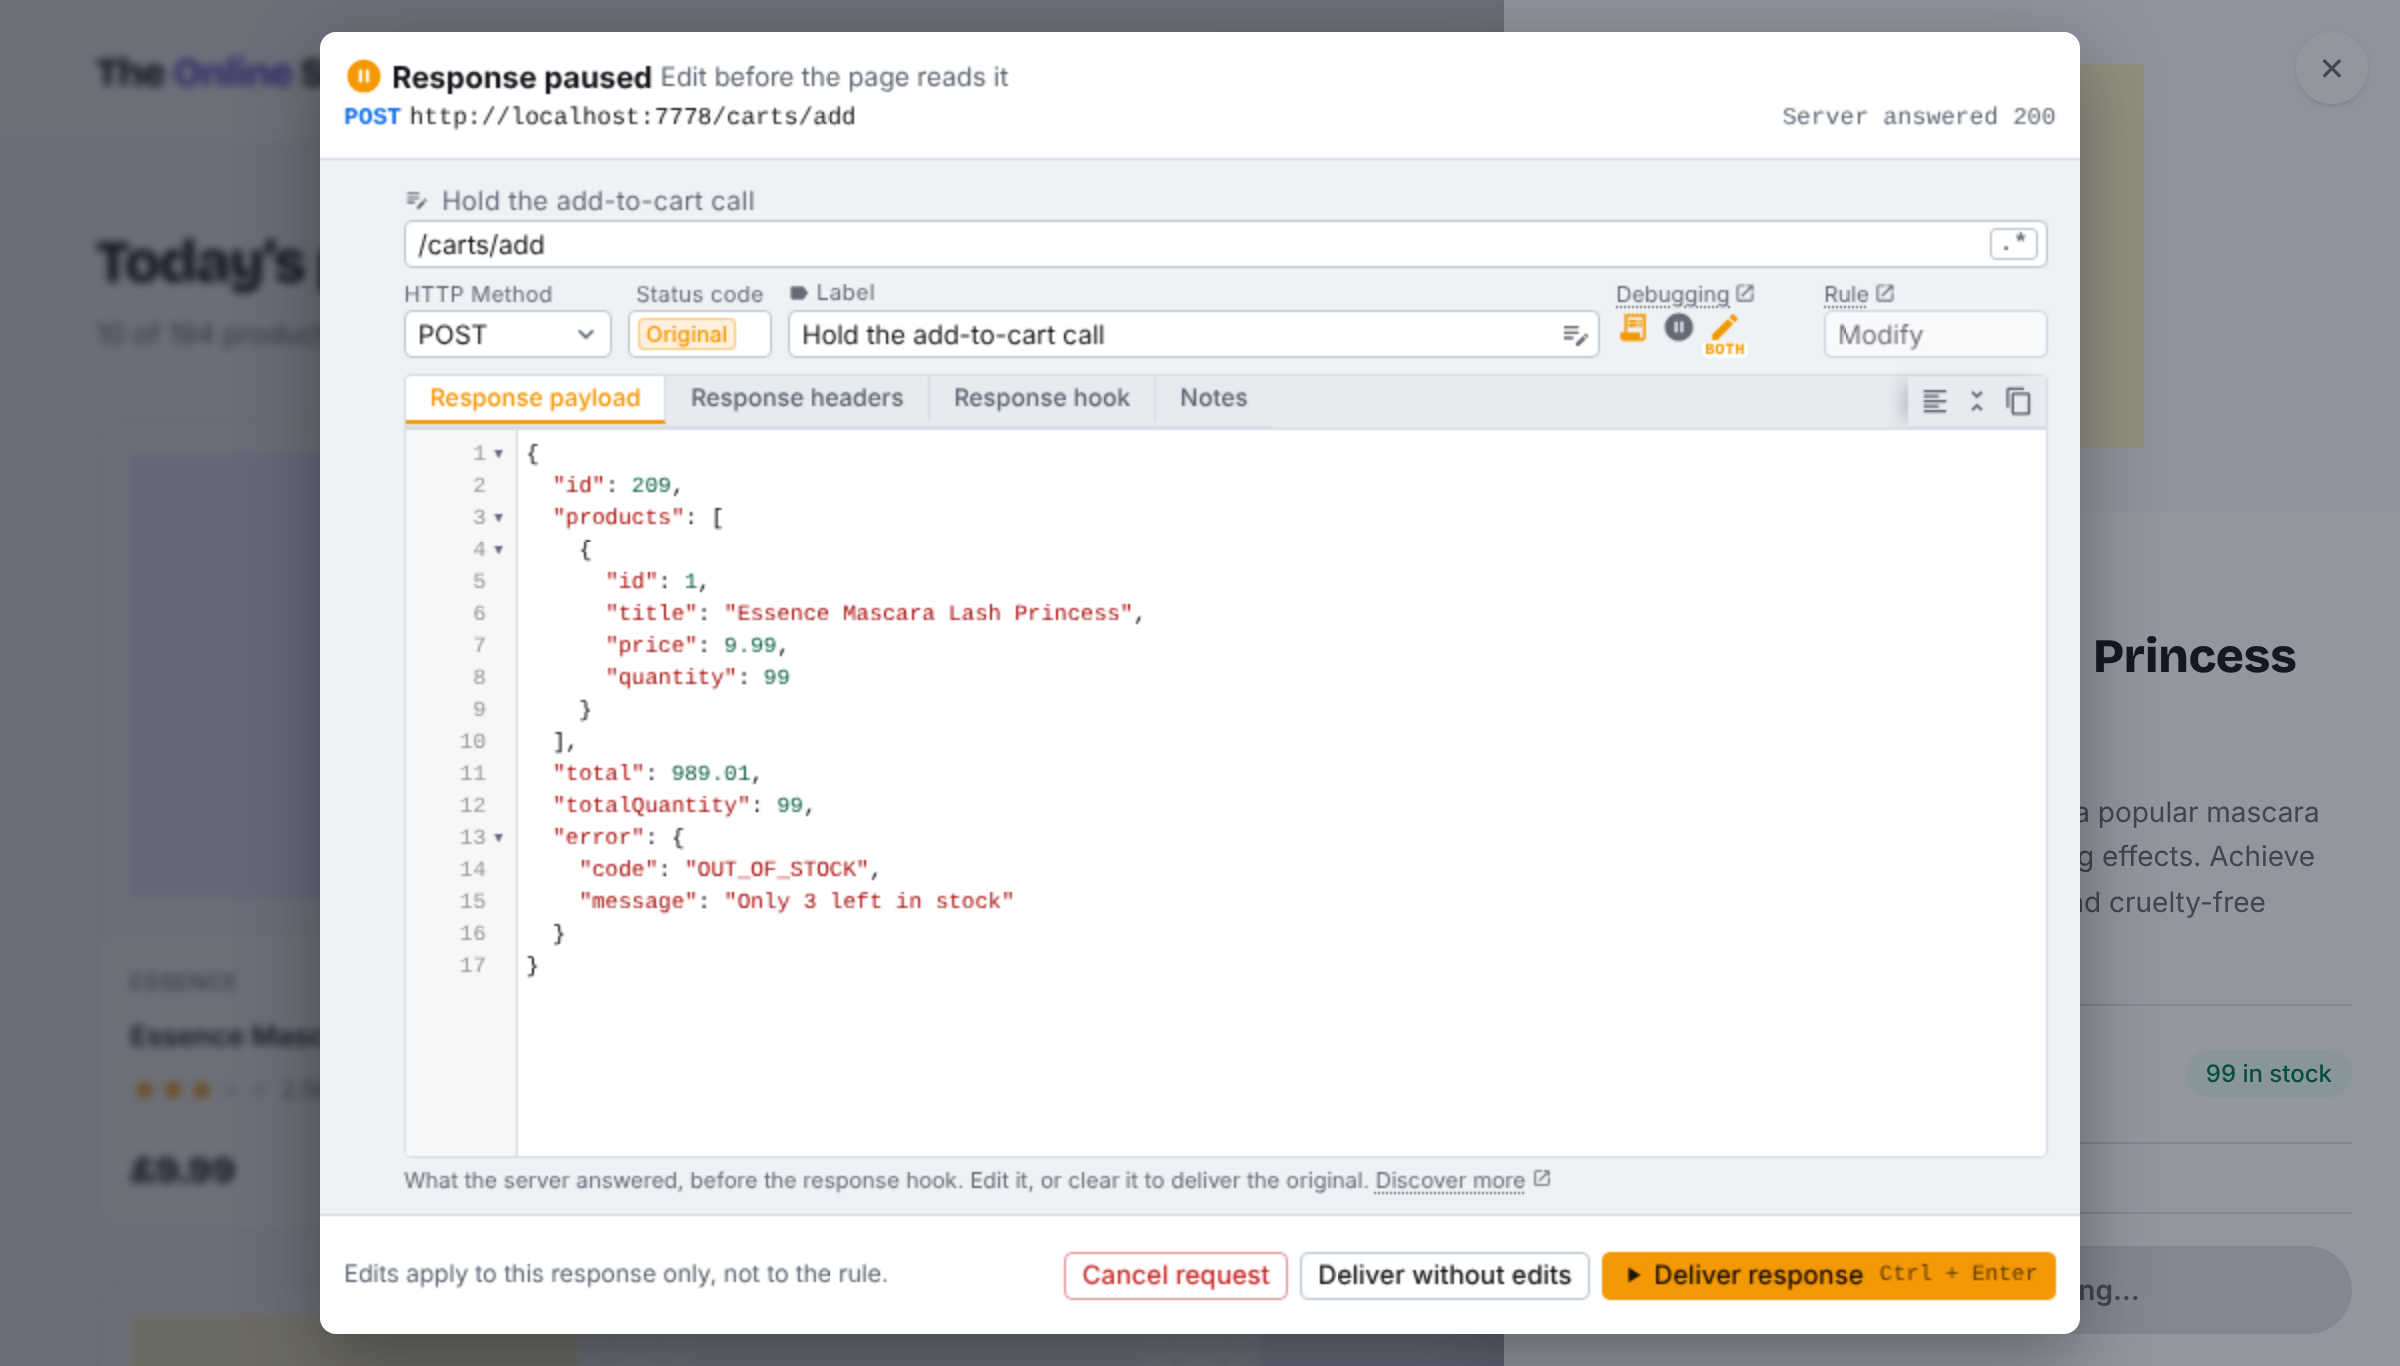
Task: Click the 99 in stock badge on background page
Action: point(2268,1074)
